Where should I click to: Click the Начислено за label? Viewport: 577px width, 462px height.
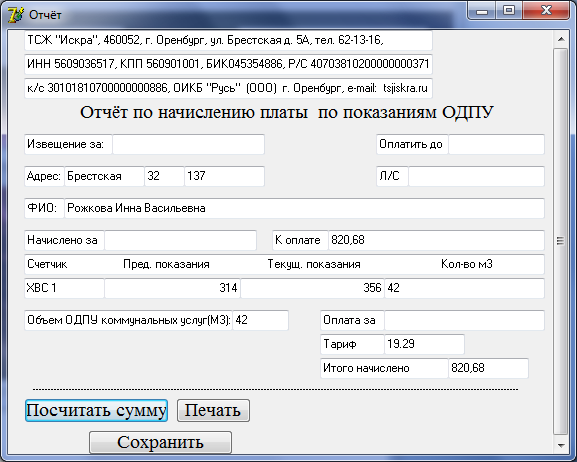coord(64,240)
